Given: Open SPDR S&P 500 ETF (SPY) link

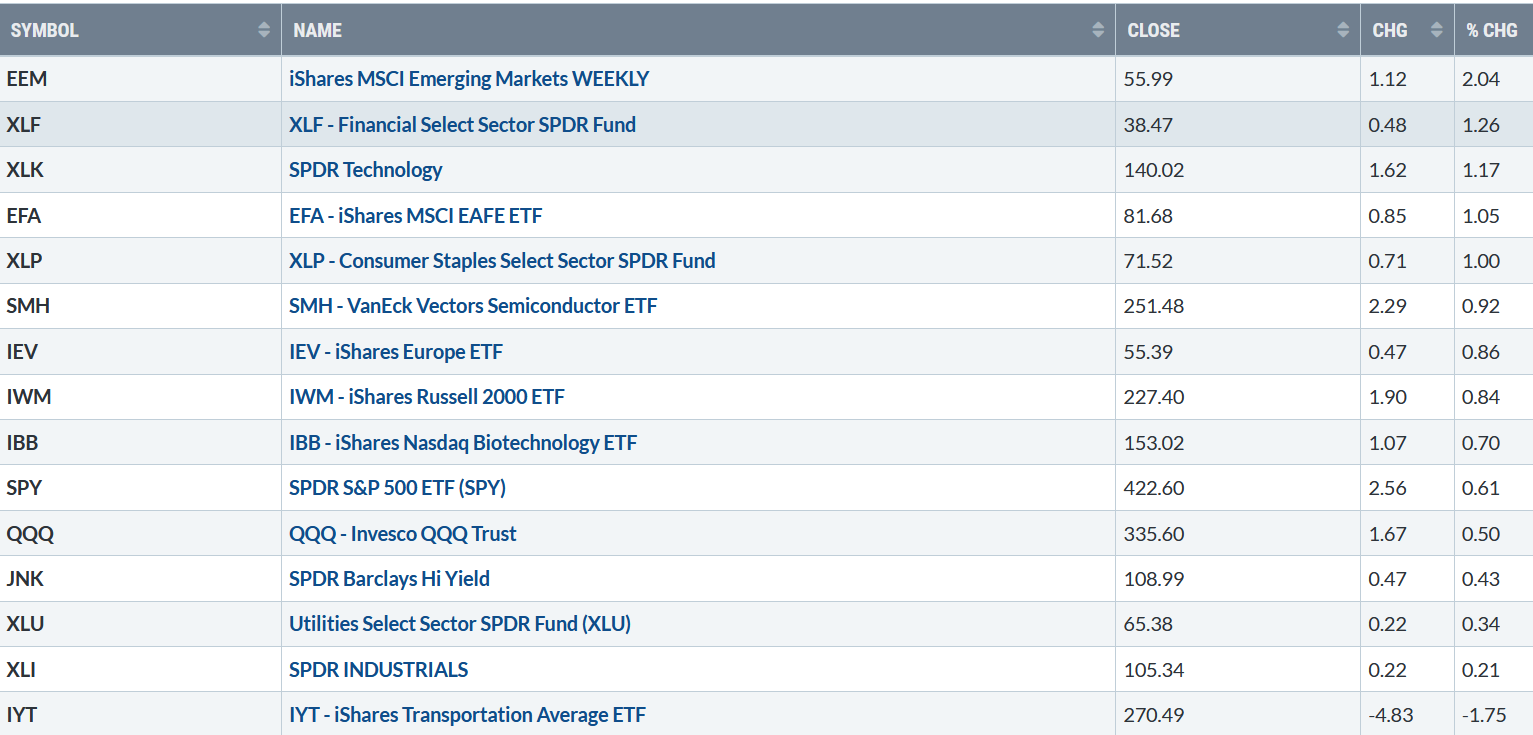Looking at the screenshot, I should (x=397, y=488).
